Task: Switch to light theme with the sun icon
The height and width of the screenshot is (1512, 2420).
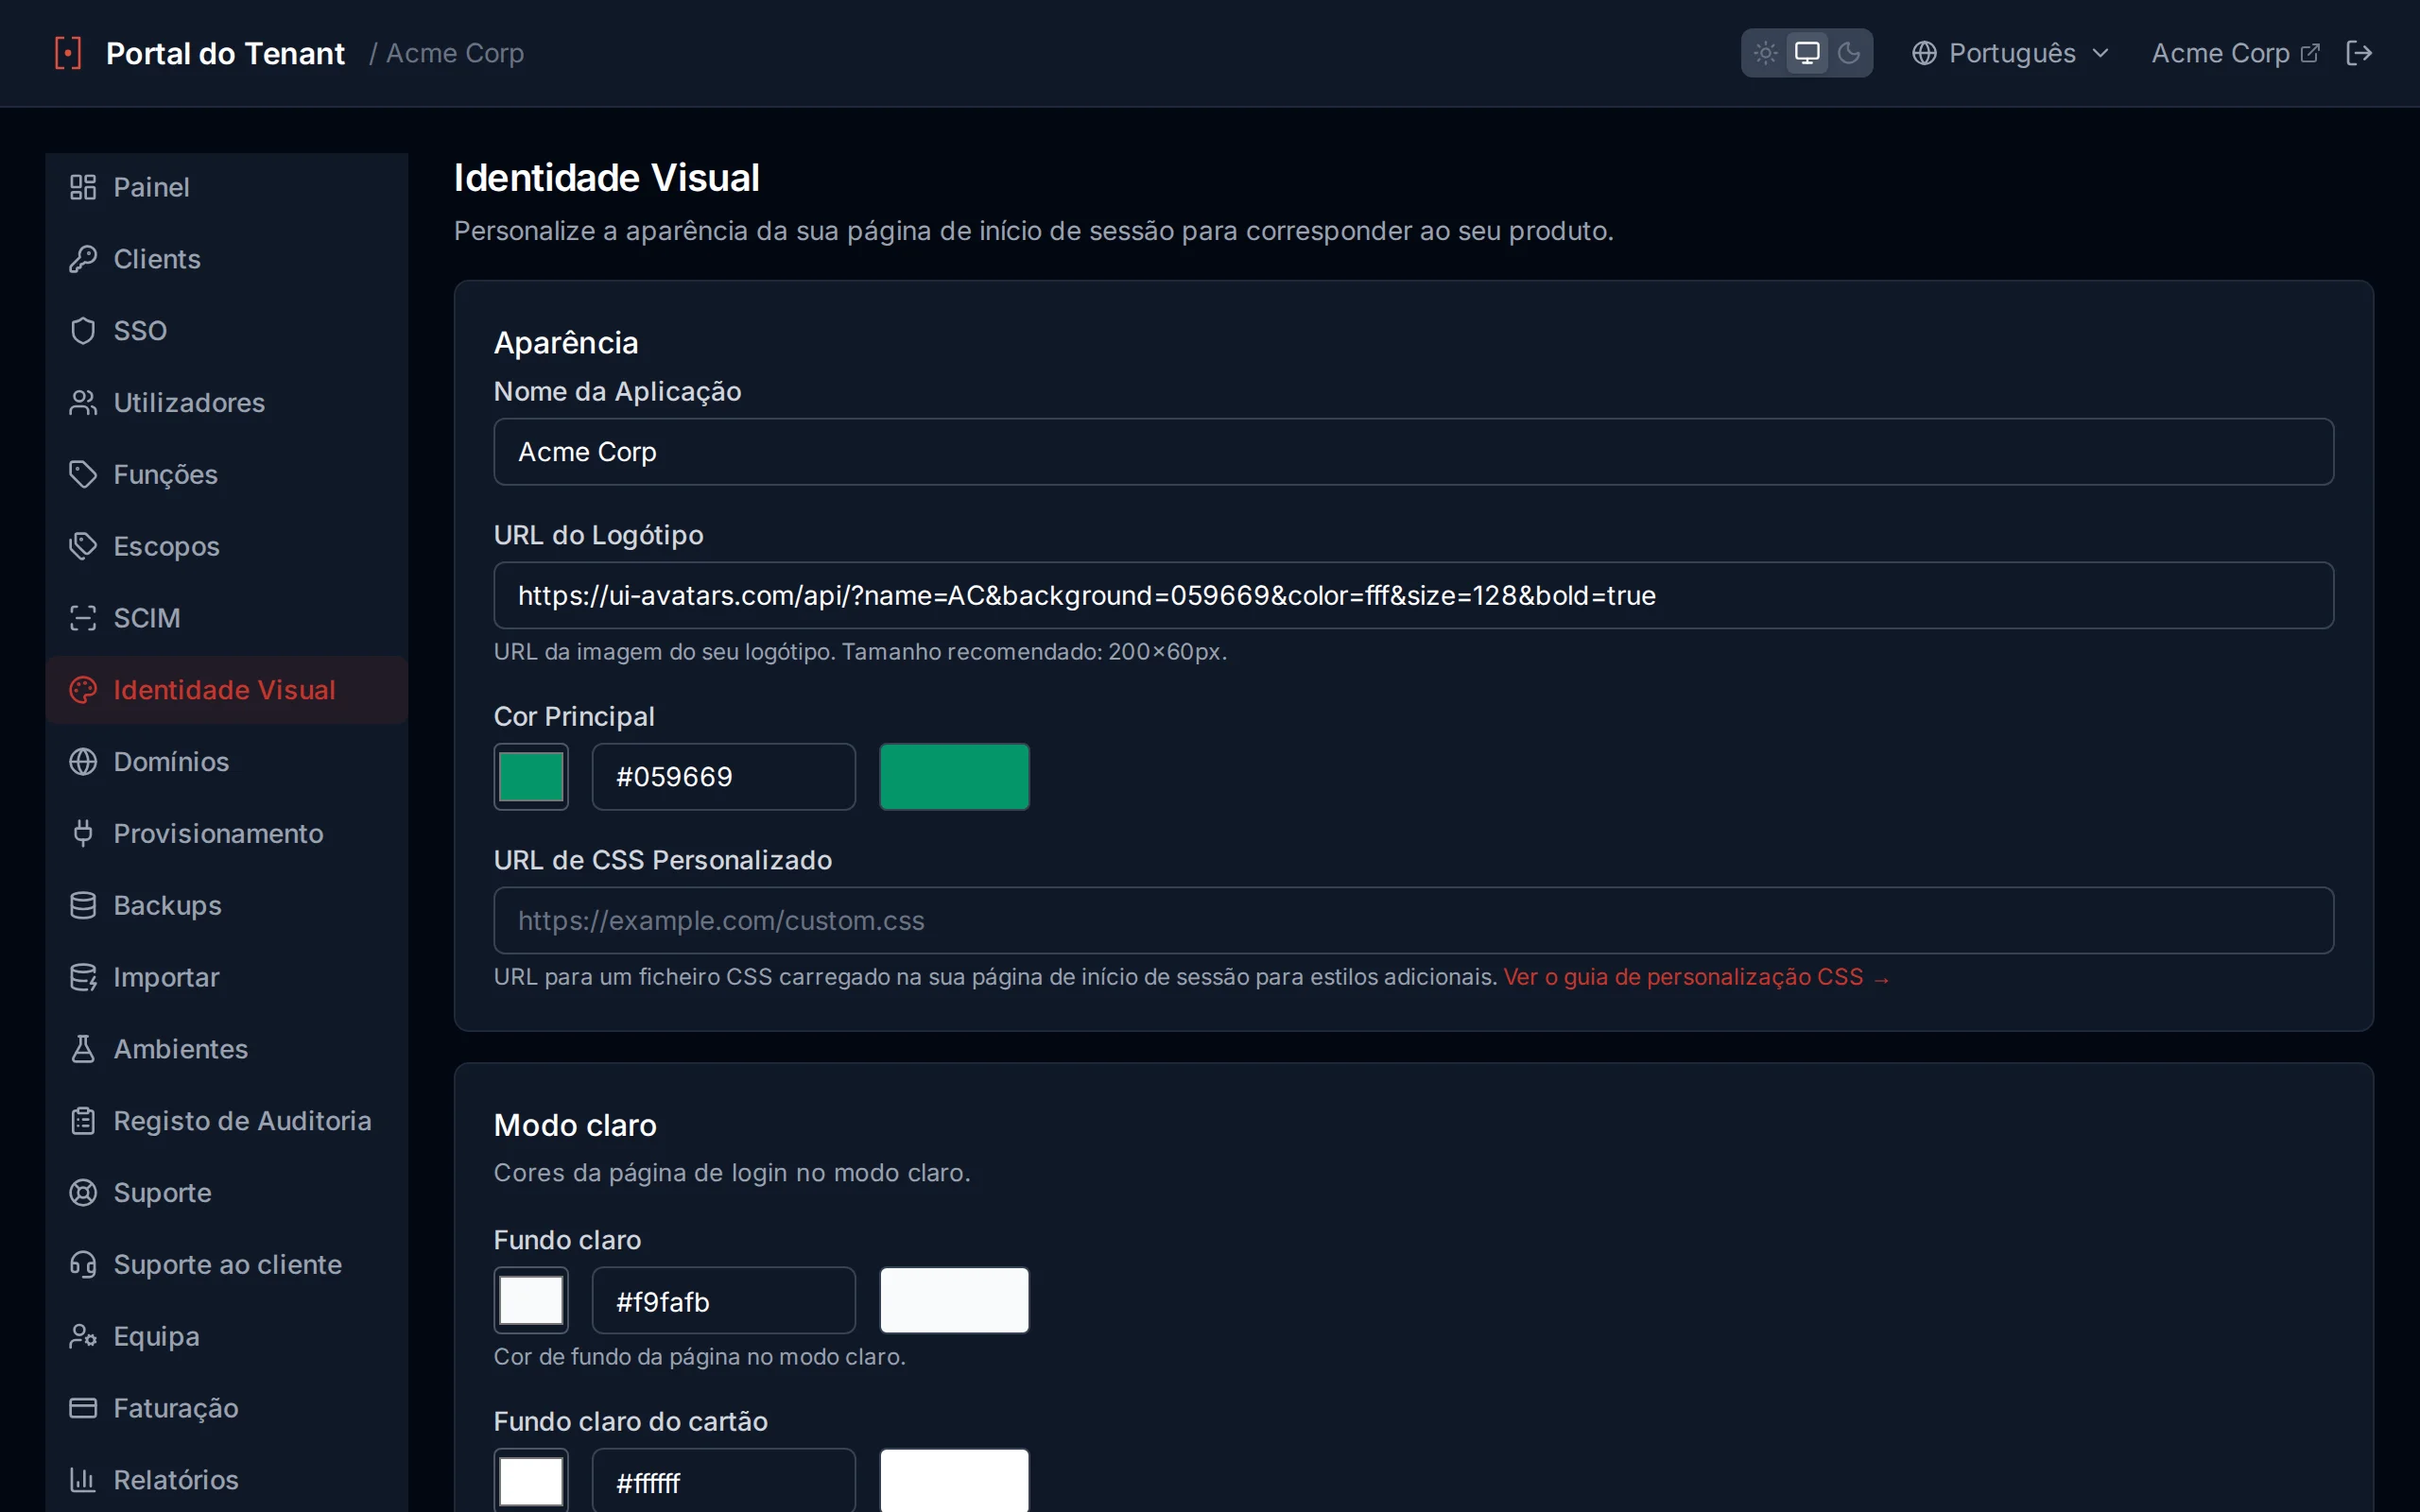Action: tap(1765, 53)
